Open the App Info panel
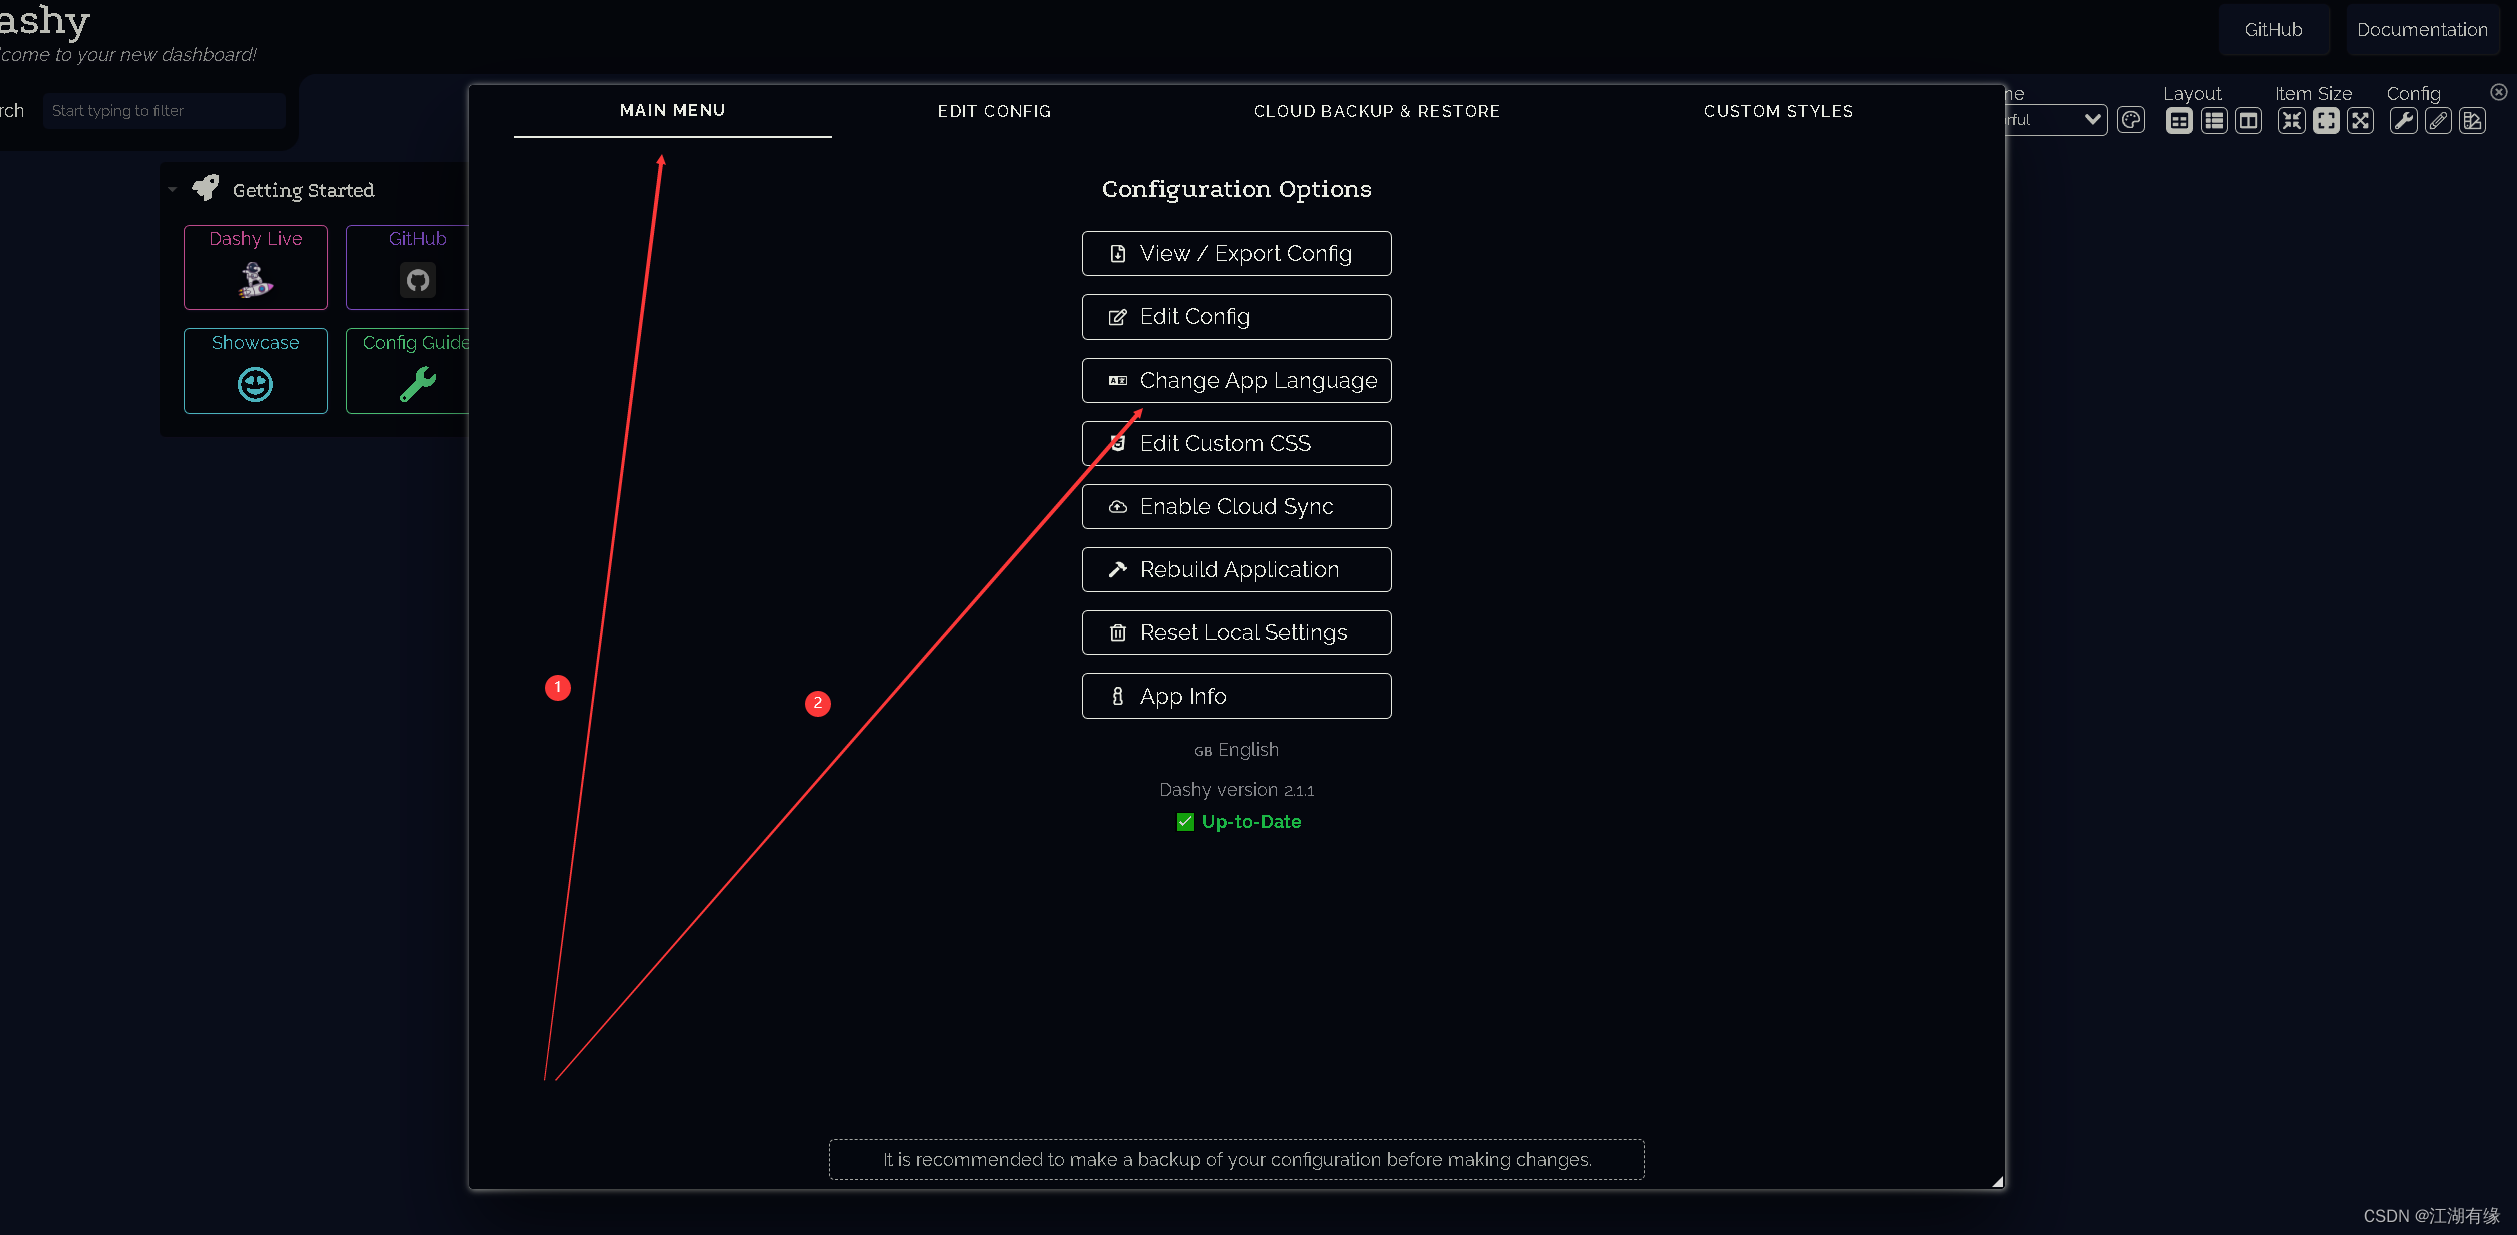 click(1236, 695)
